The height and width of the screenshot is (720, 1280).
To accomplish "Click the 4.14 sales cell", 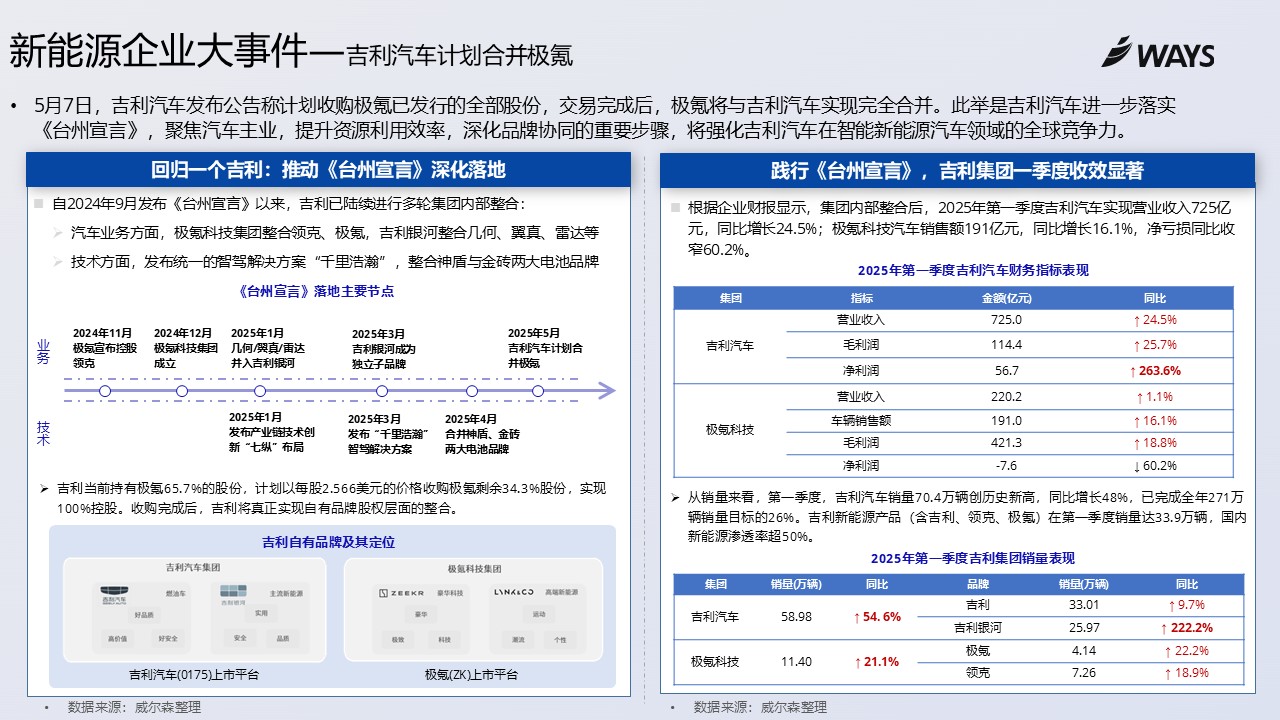I will (1084, 650).
